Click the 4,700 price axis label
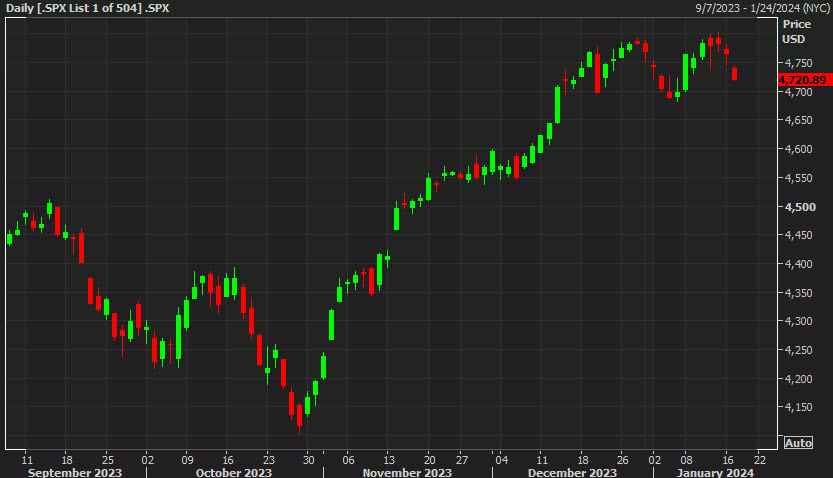The height and width of the screenshot is (478, 833). coord(798,92)
